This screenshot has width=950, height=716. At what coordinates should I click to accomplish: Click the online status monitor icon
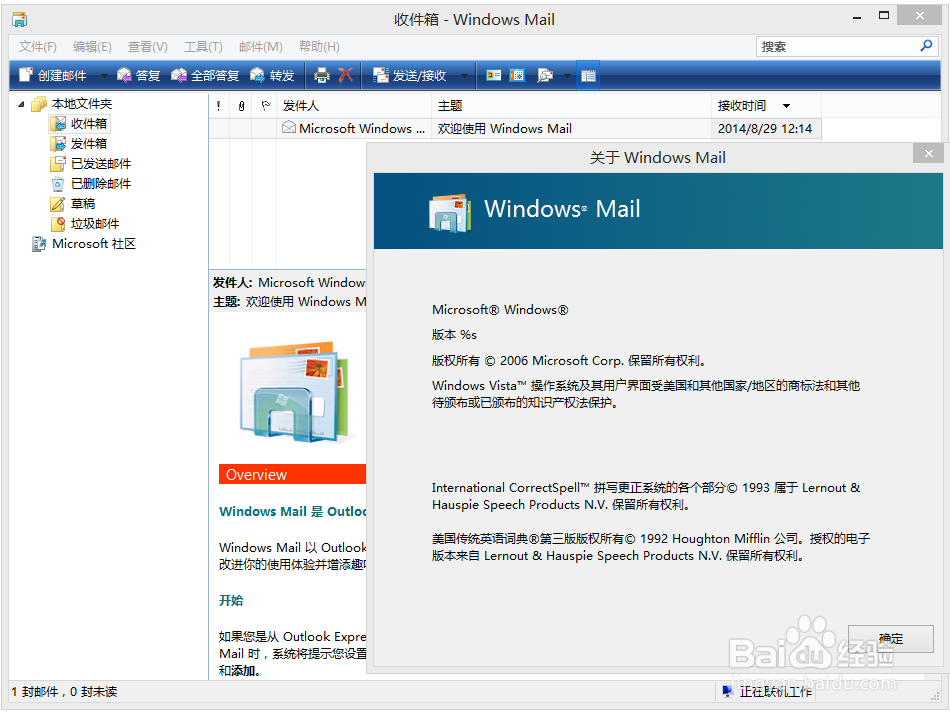[x=727, y=691]
